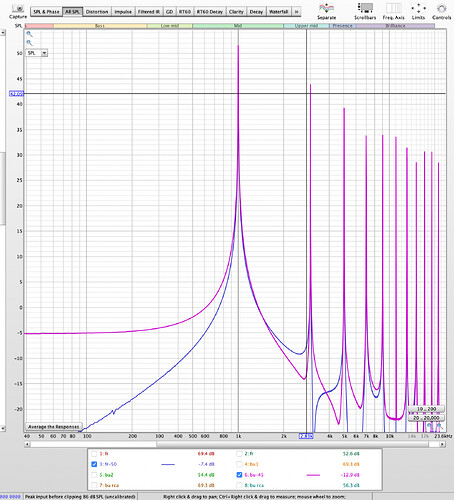Expand more graph tabs chevron
Image resolution: width=454 pixels, height=500 pixels.
tap(296, 12)
